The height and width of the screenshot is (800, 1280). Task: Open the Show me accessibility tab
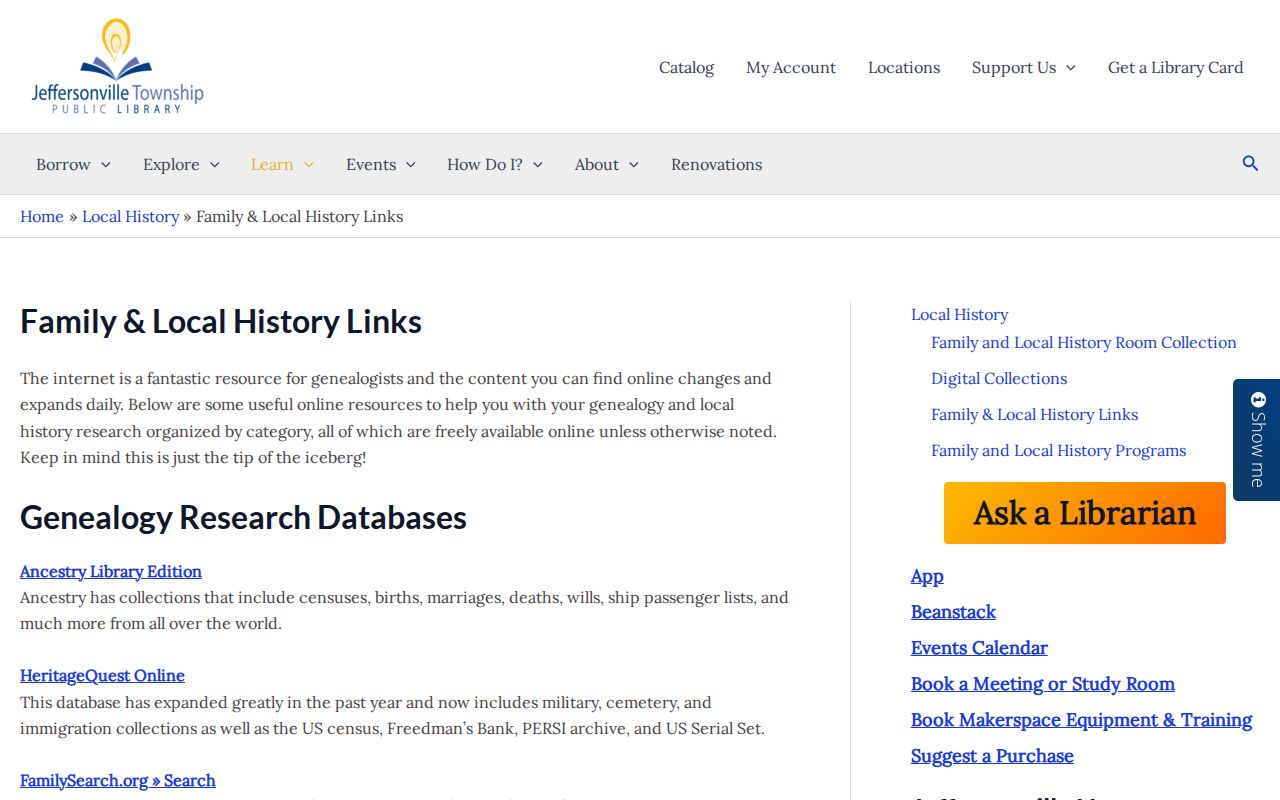click(1256, 440)
